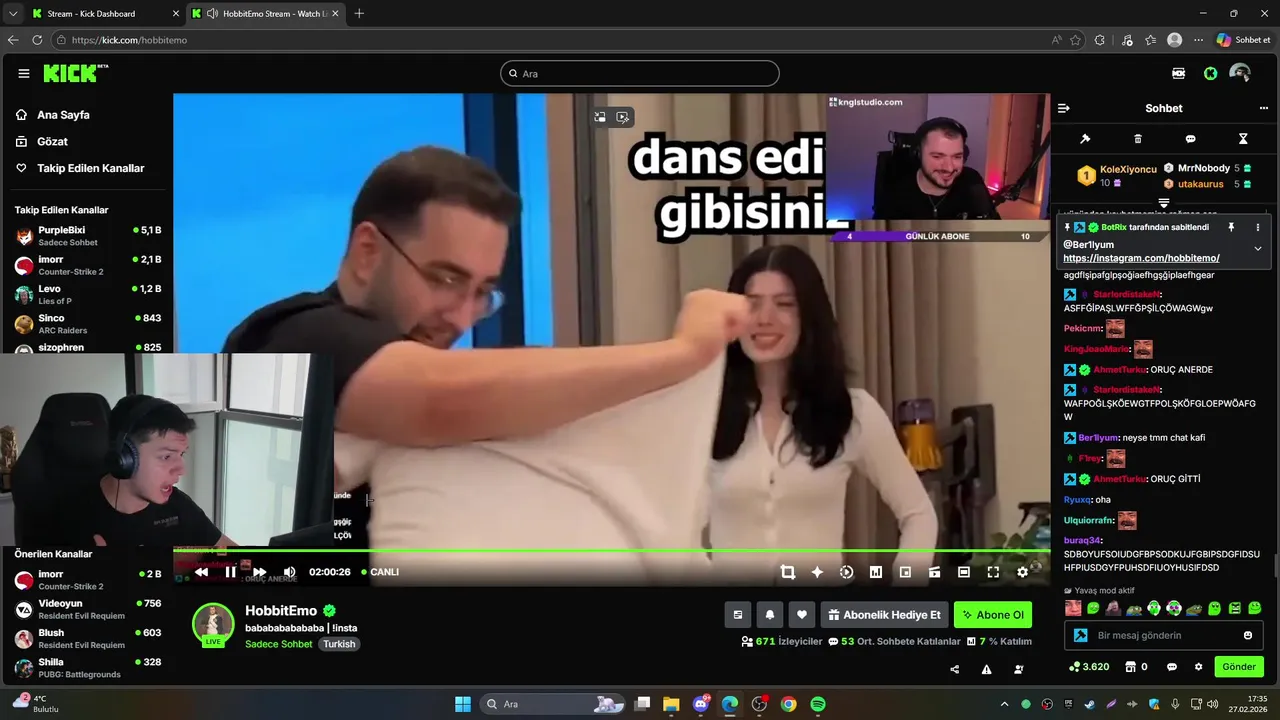1280x720 pixels.
Task: Open the Kick hamburger menu
Action: click(24, 73)
